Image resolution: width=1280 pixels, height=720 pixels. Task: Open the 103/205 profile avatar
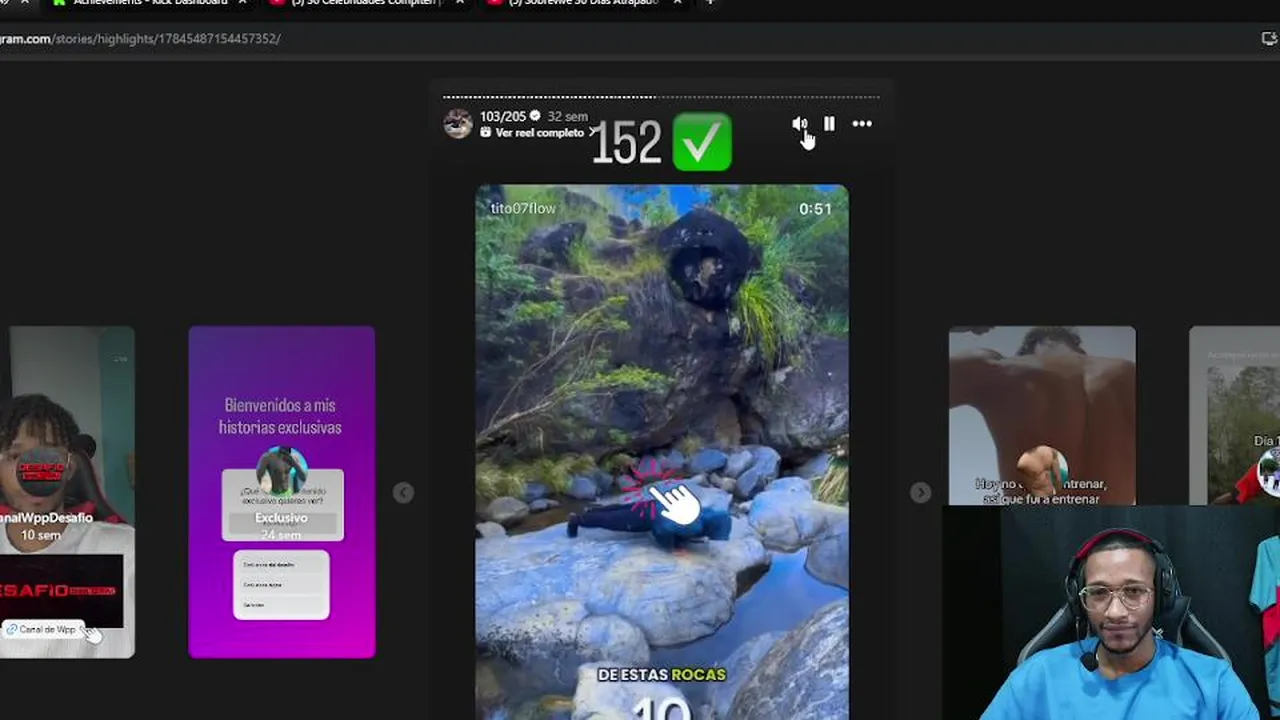(458, 124)
